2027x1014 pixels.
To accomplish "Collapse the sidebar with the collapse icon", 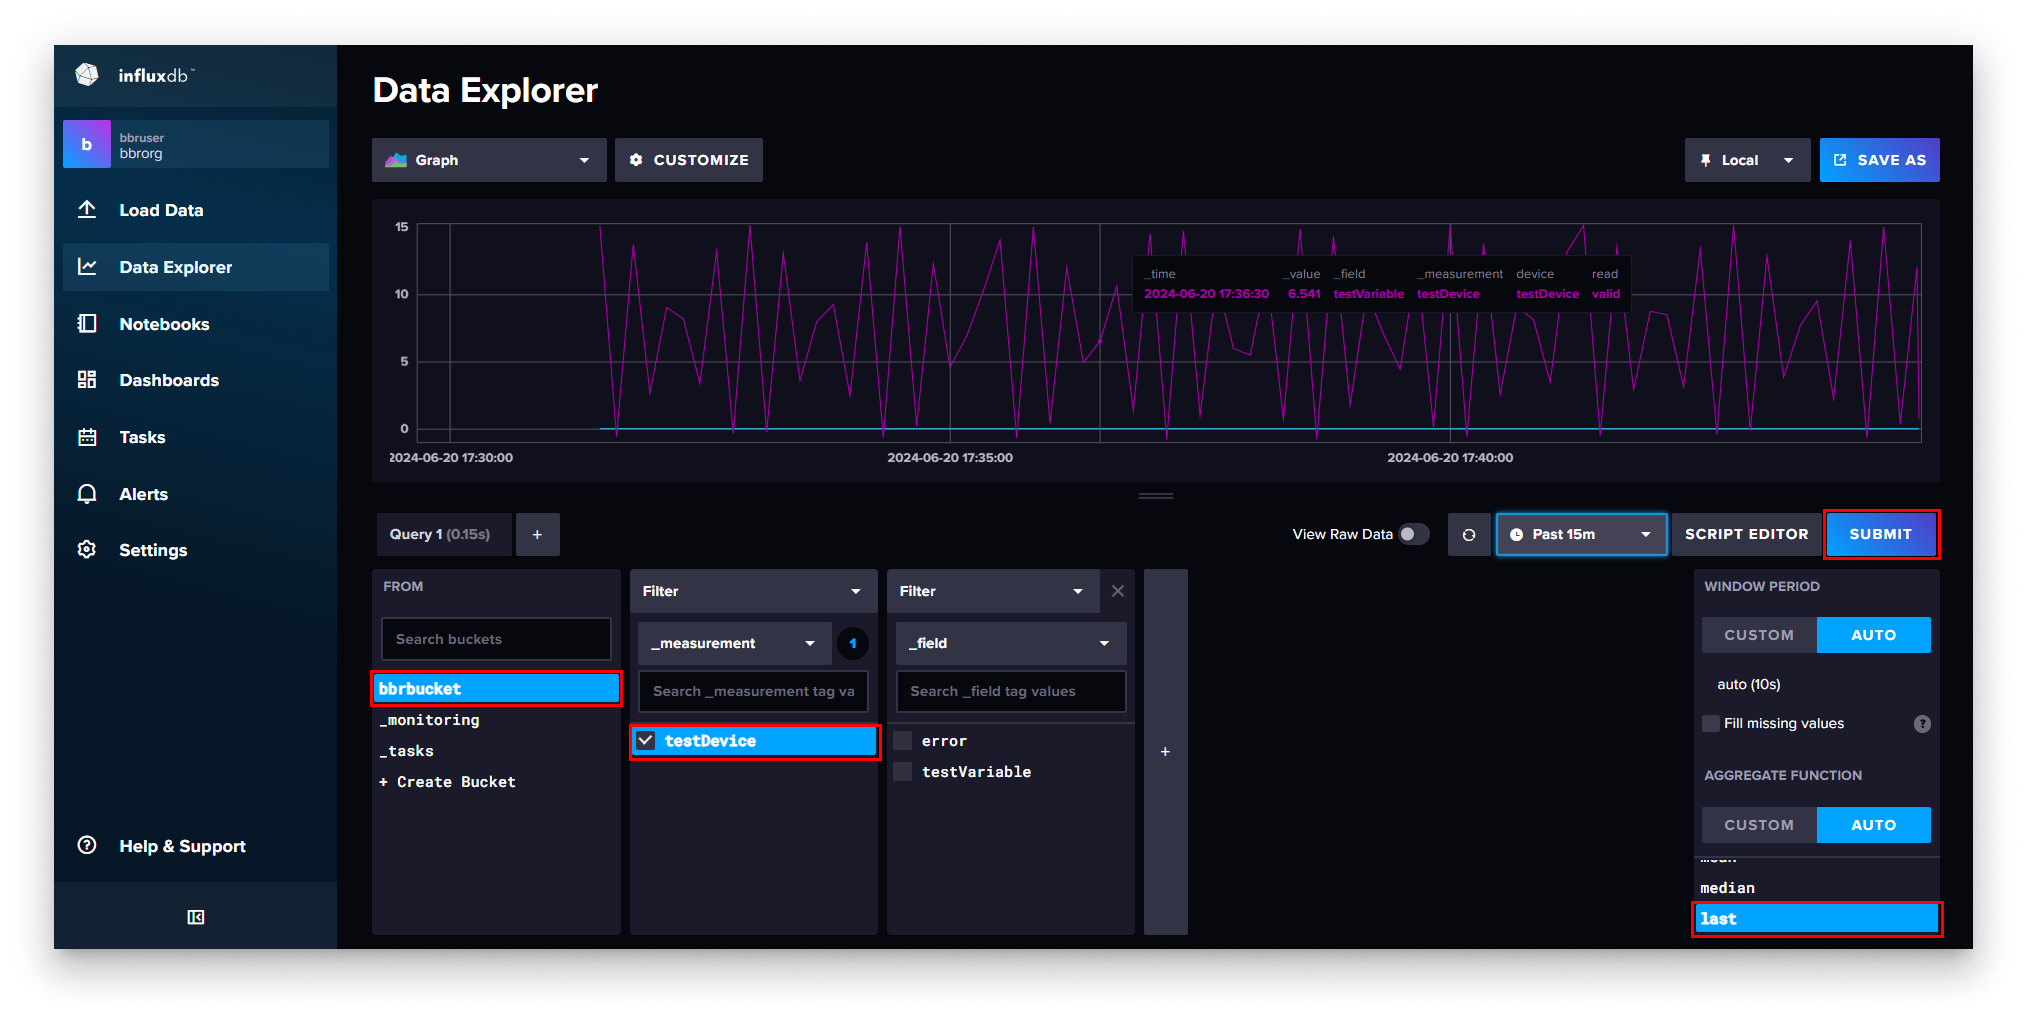I will 195,916.
